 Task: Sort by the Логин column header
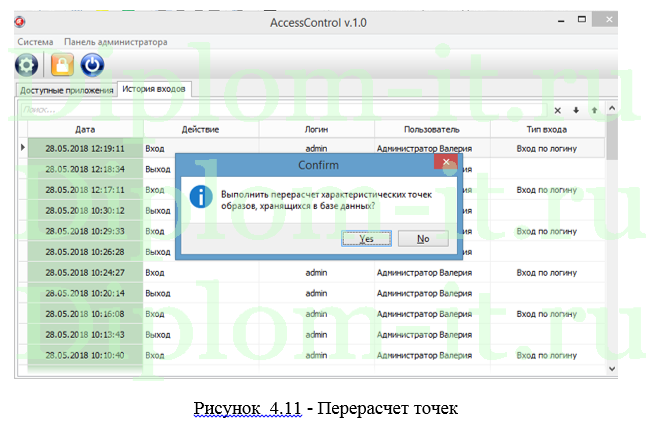[316, 129]
